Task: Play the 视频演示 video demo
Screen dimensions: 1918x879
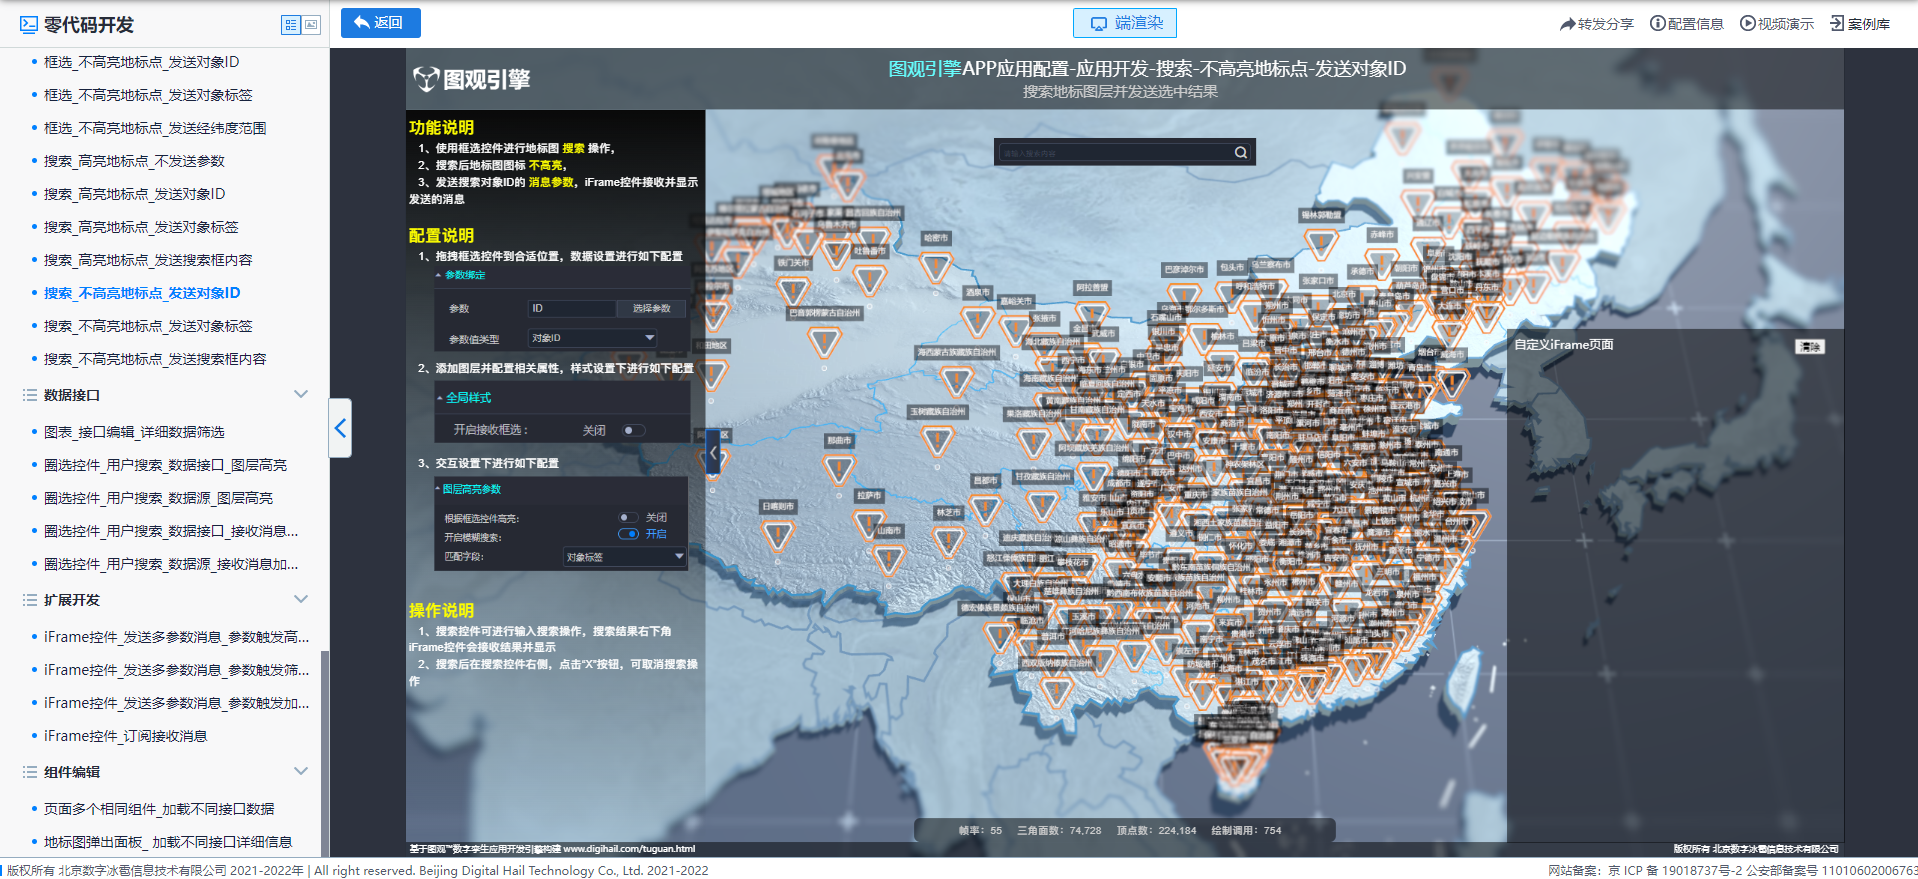Action: click(x=1747, y=24)
